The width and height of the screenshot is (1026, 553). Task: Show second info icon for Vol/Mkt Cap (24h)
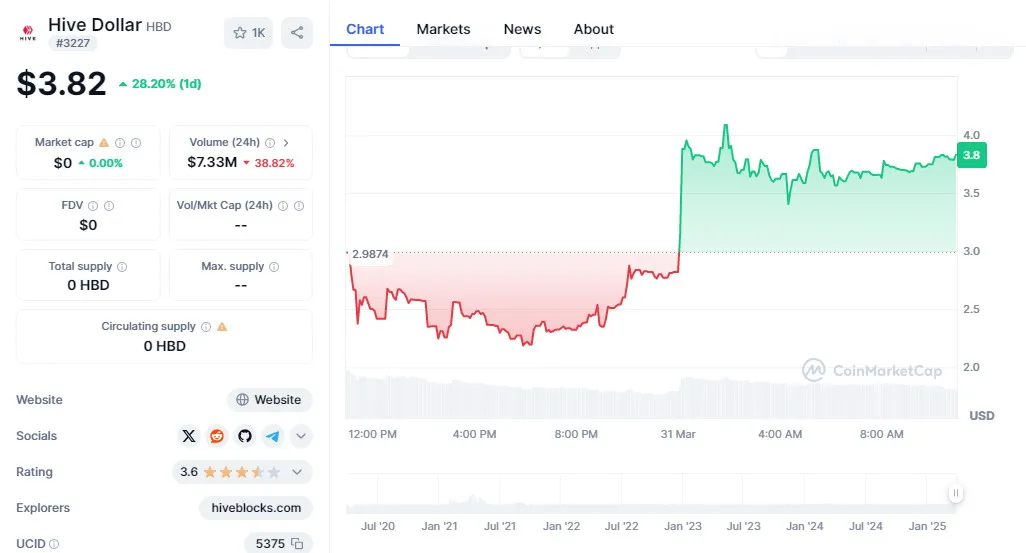pos(298,205)
